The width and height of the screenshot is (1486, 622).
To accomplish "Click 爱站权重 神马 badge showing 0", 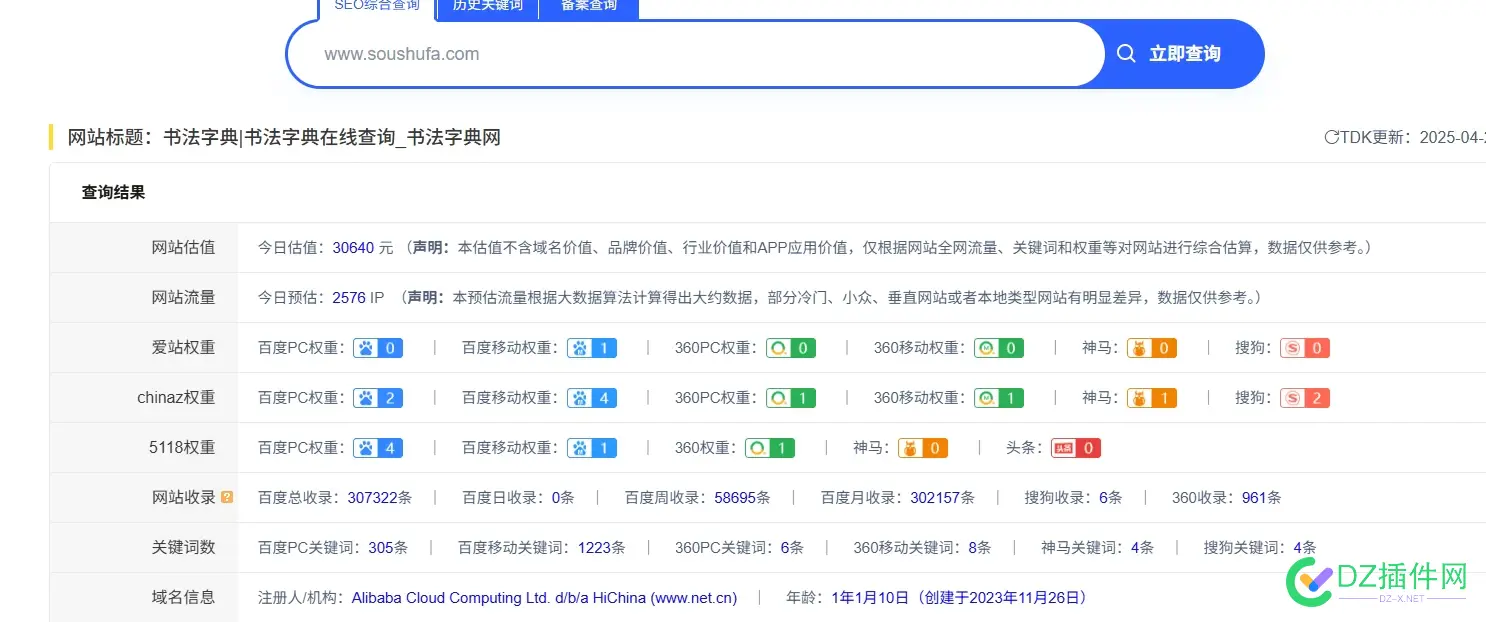I will pyautogui.click(x=1152, y=348).
